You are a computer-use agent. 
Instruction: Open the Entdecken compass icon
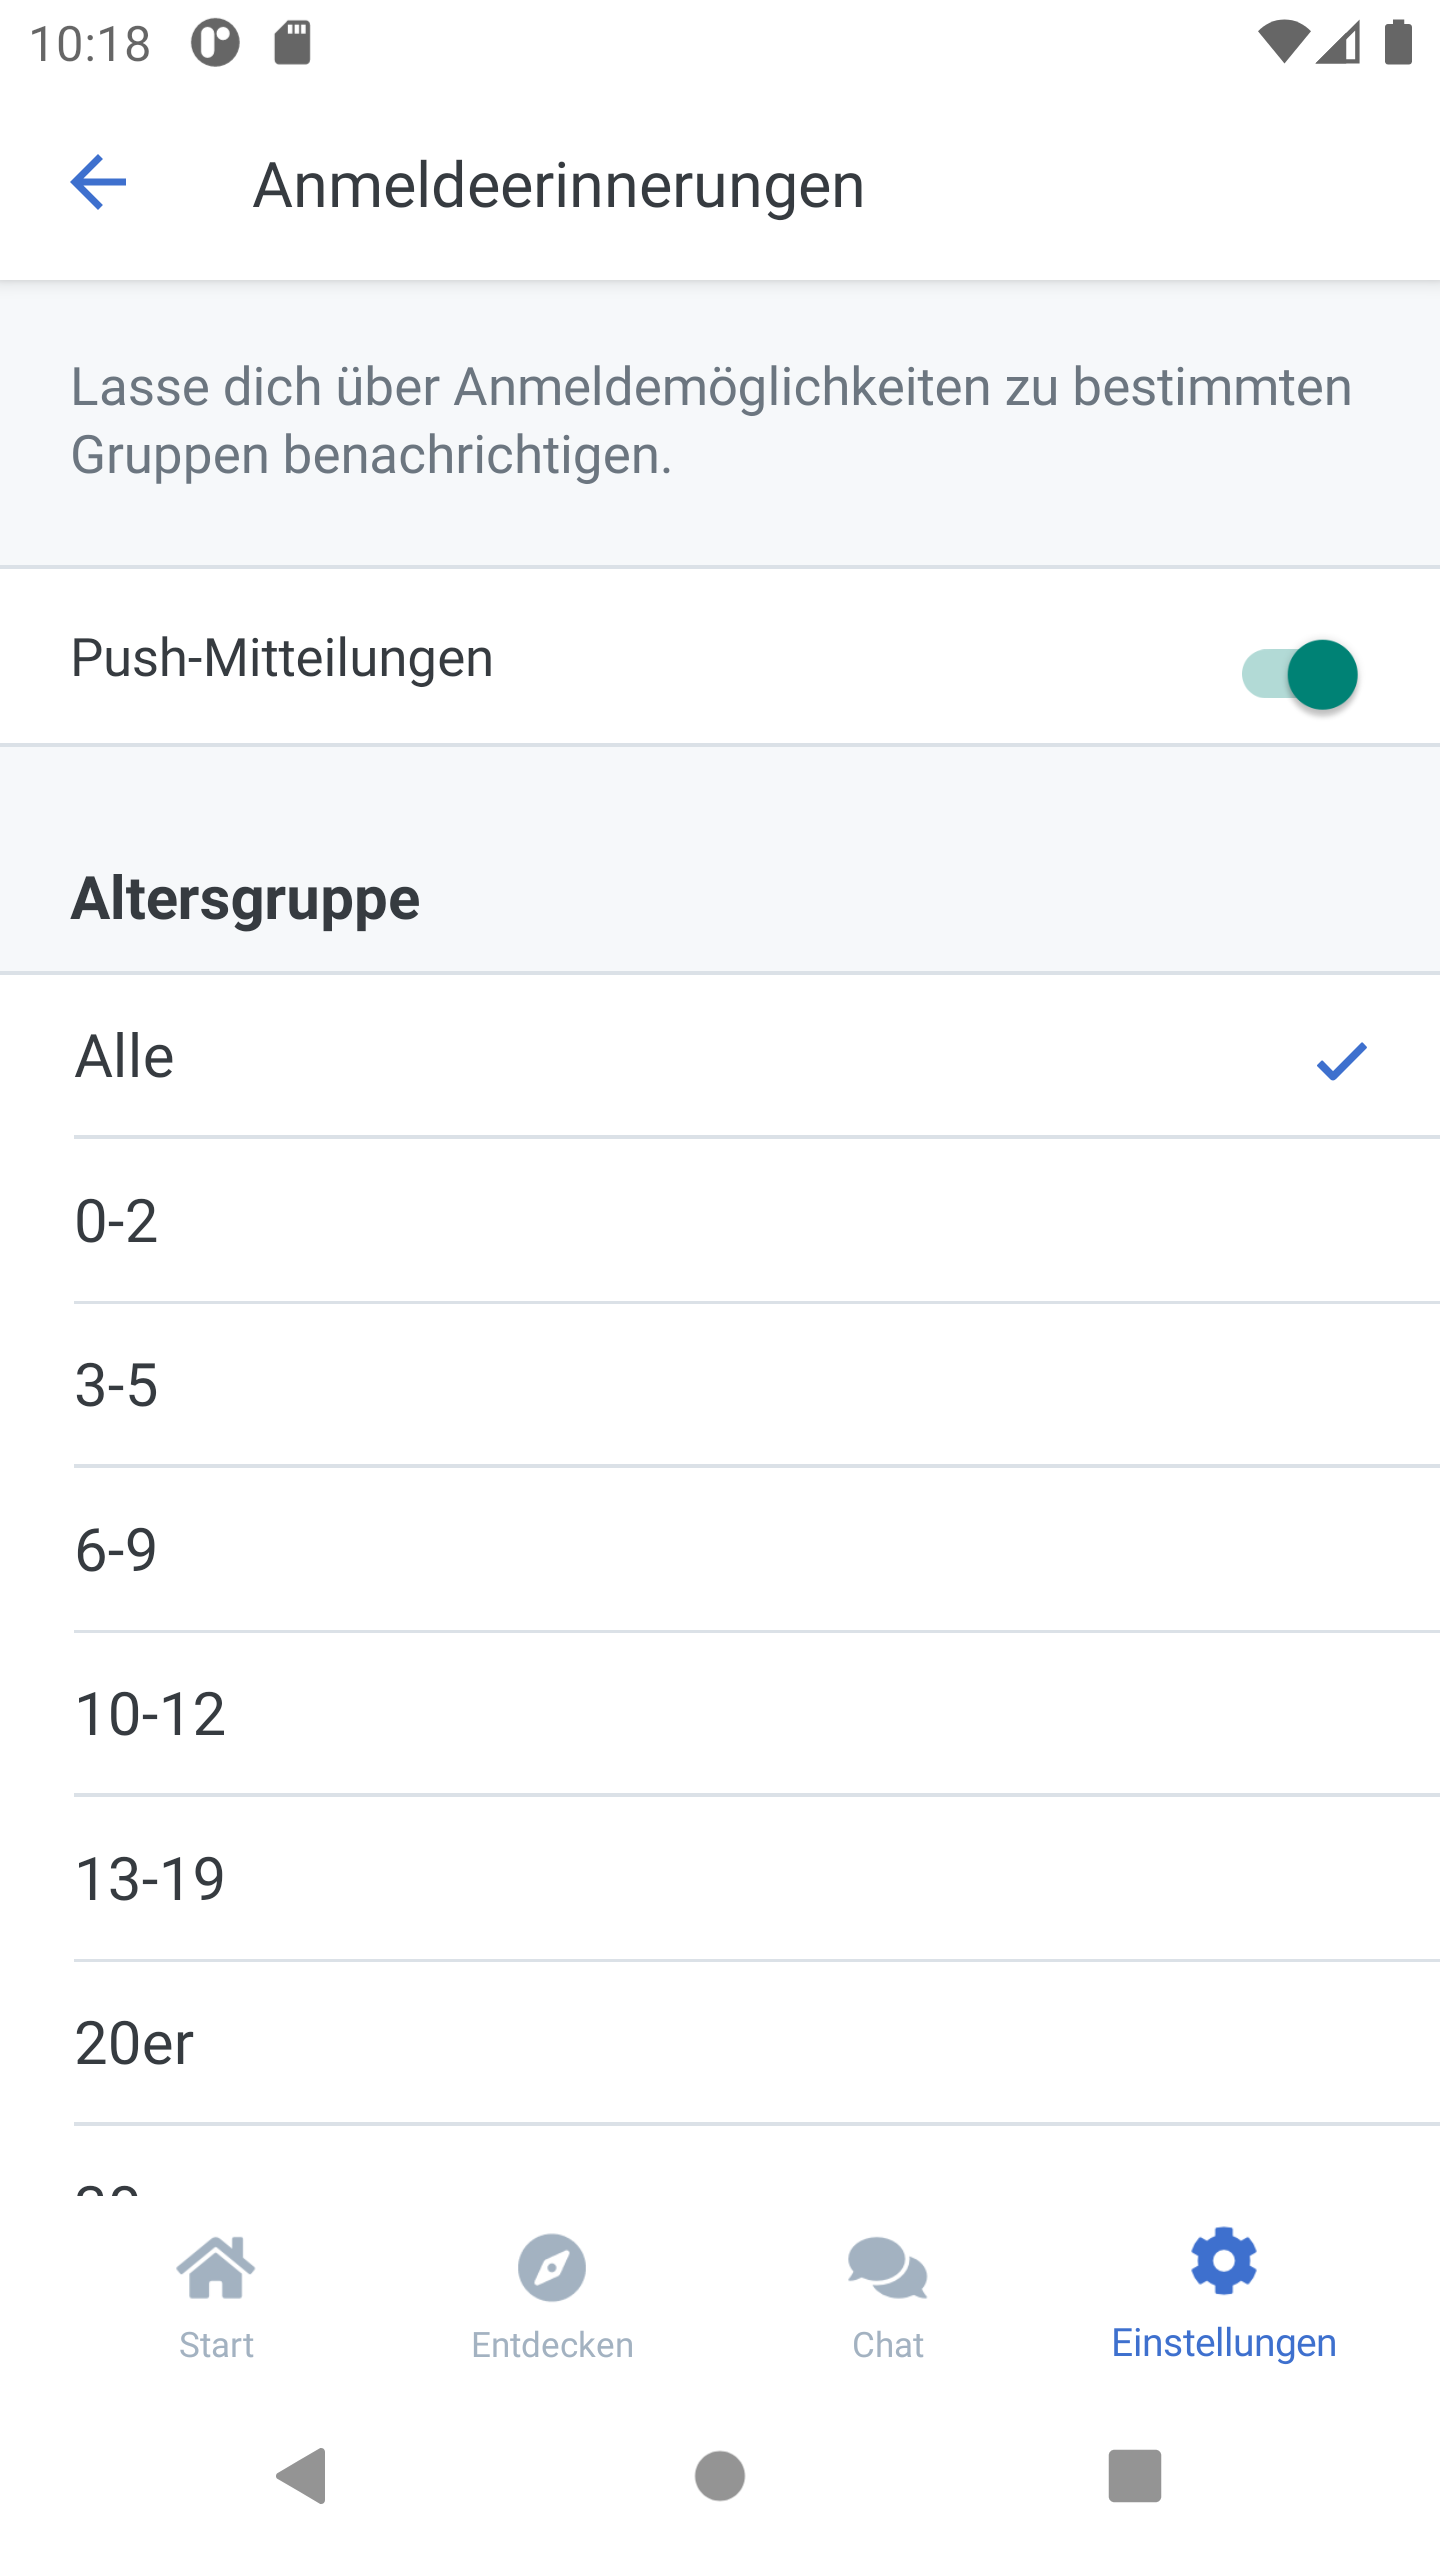pyautogui.click(x=552, y=2267)
